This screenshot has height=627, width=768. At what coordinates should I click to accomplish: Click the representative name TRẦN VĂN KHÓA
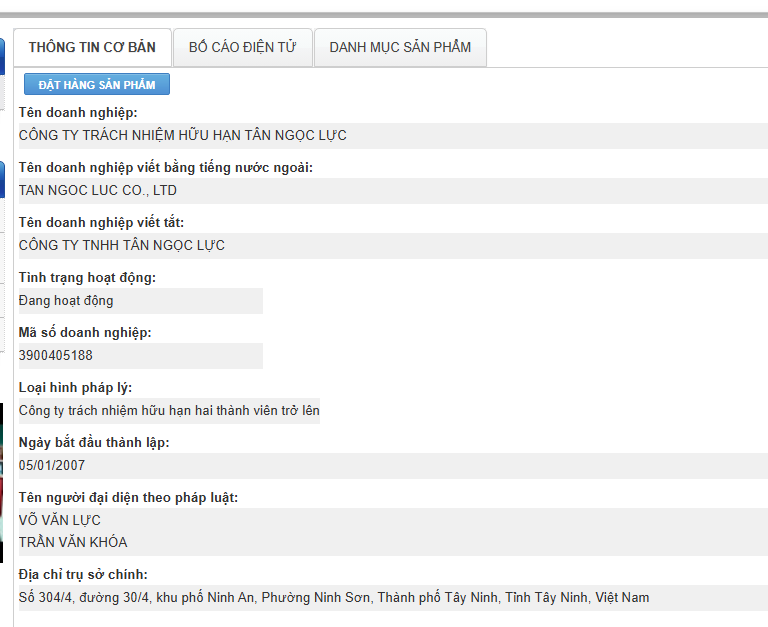73,542
